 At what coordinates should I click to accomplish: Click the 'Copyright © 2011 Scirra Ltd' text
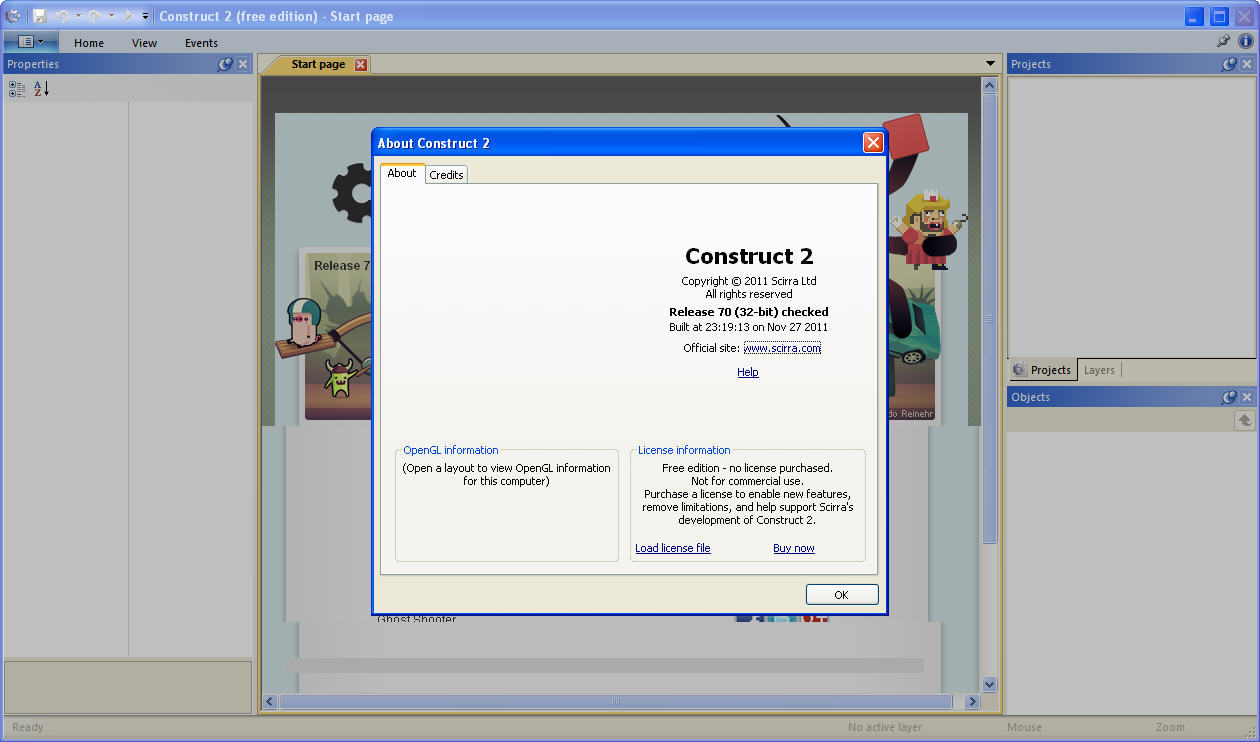click(x=749, y=281)
